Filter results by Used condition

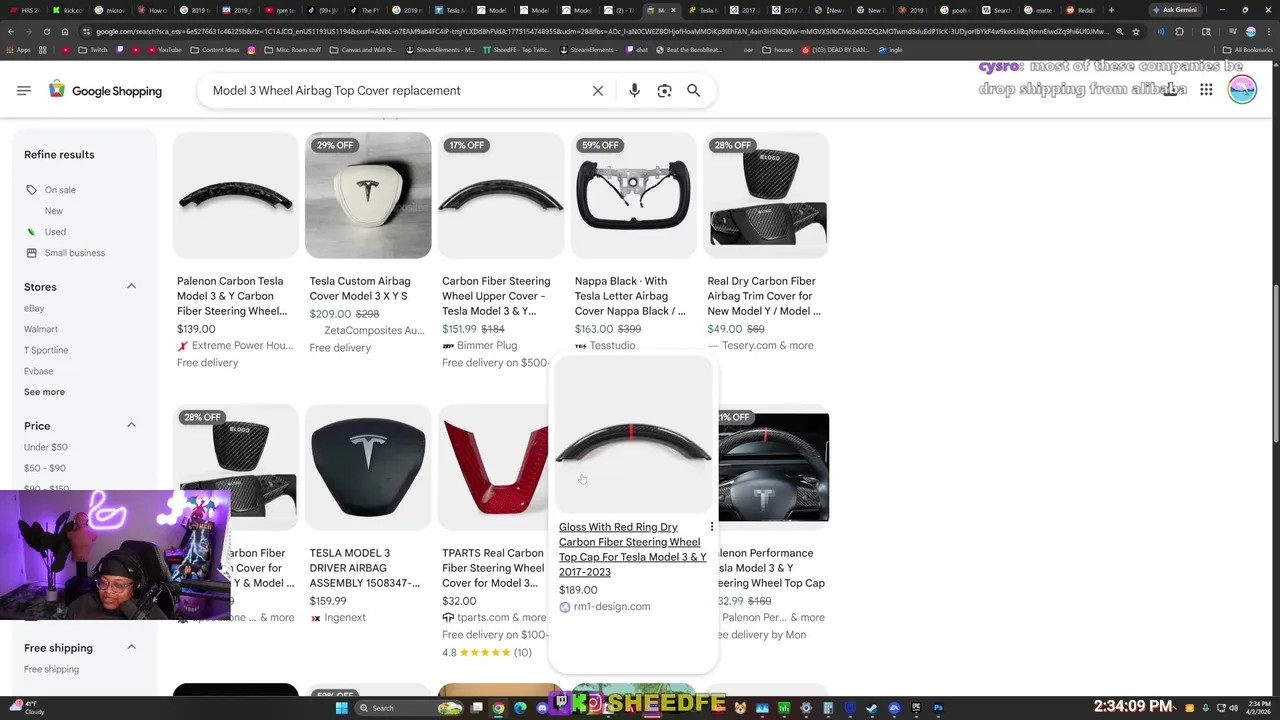point(55,232)
